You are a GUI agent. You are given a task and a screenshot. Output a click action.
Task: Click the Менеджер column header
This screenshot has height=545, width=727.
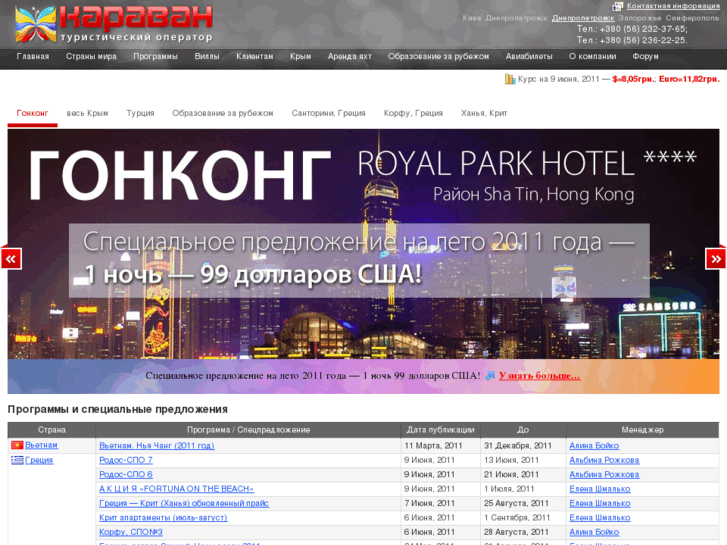coord(643,430)
